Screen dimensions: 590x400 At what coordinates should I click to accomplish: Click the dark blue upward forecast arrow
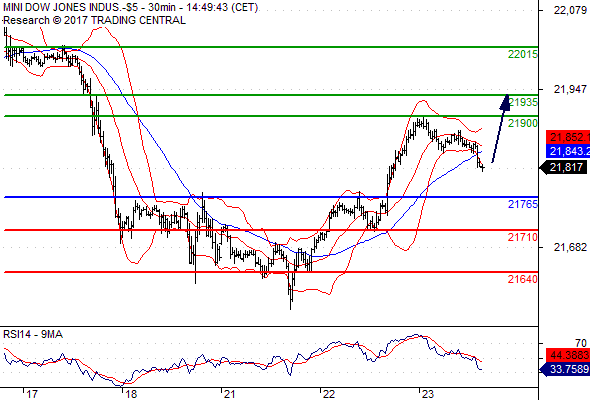[501, 129]
